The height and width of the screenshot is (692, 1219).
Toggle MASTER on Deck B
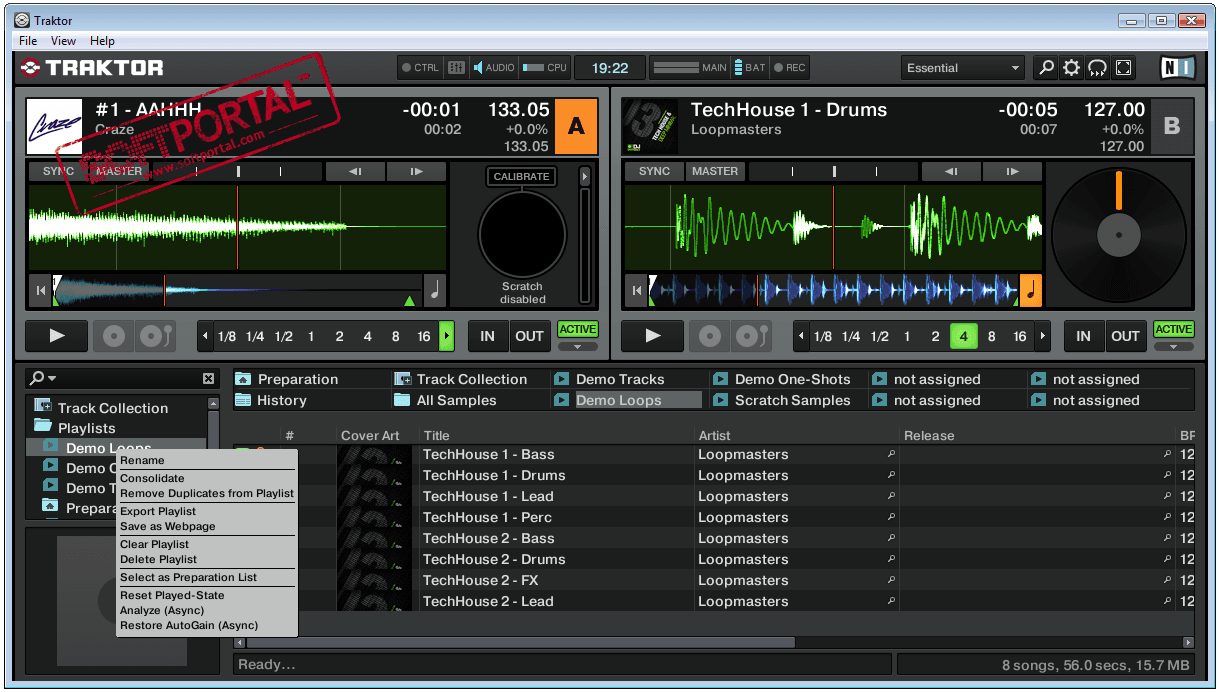point(715,171)
